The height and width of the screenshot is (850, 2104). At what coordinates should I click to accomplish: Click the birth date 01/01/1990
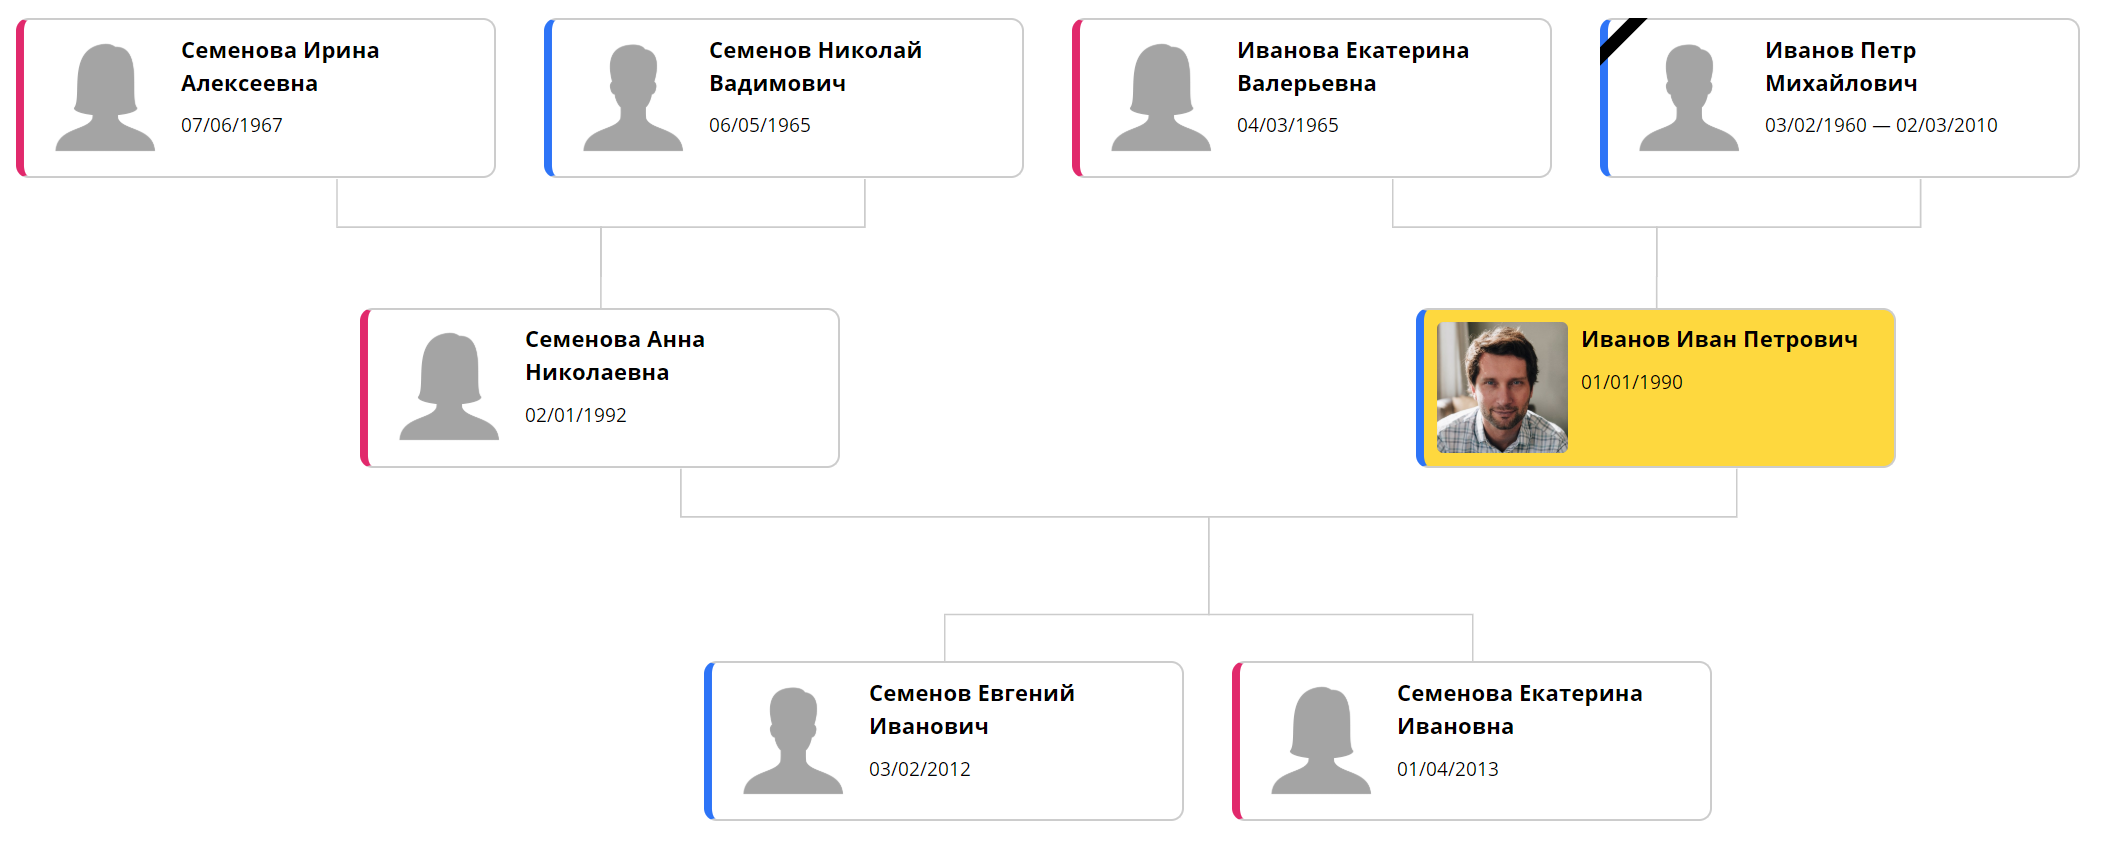click(1632, 382)
